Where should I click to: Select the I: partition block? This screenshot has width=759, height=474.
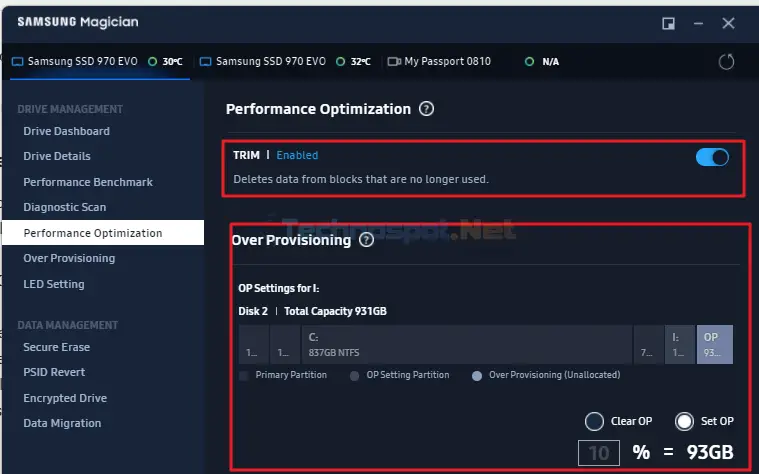tap(680, 344)
